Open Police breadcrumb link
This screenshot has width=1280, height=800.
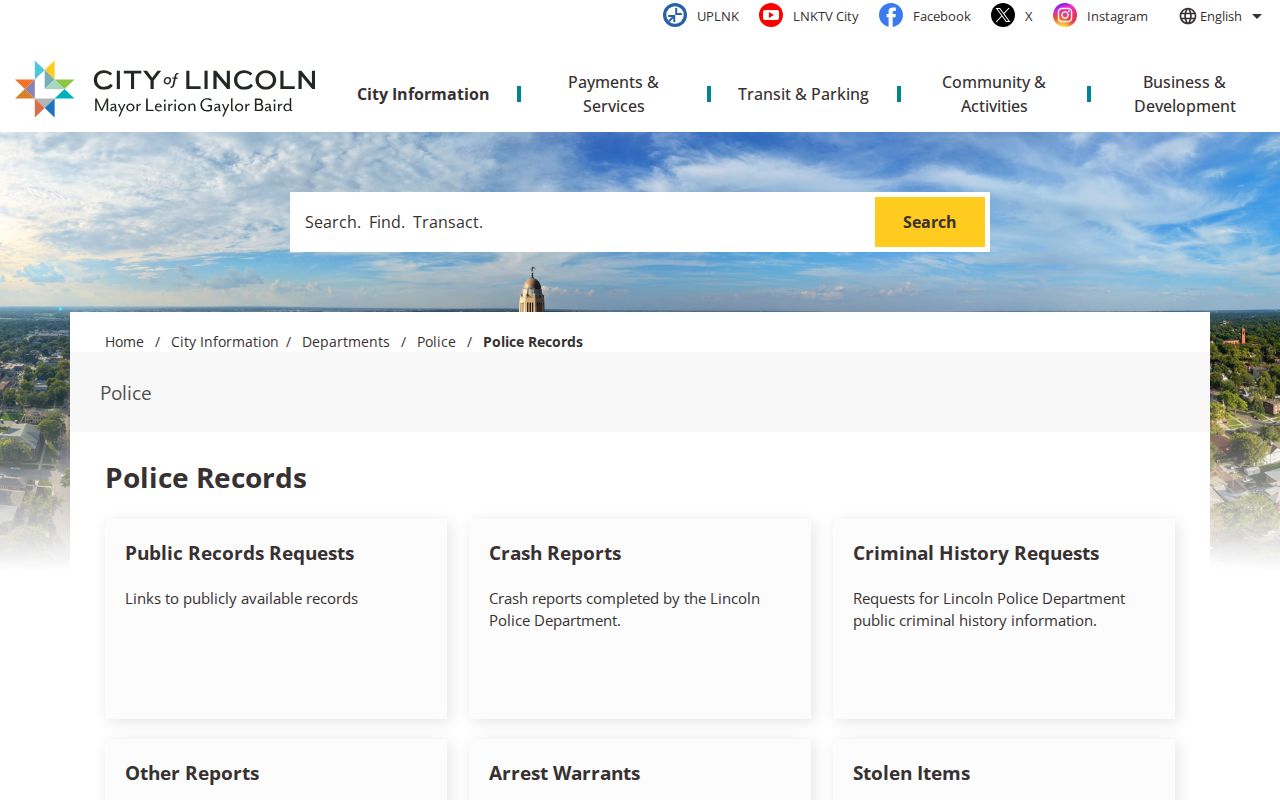(436, 342)
